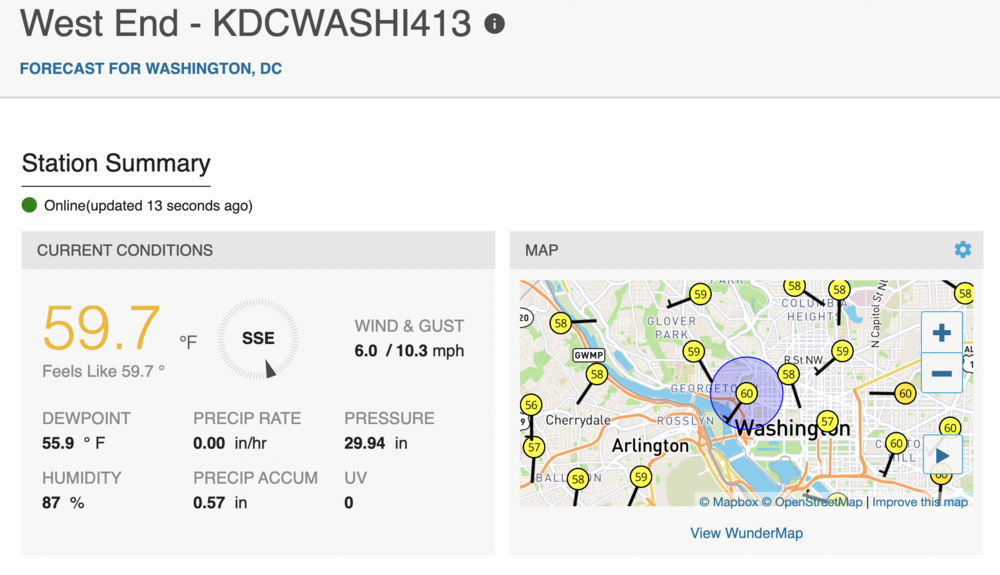Click the MAP panel header label
Image resolution: width=1000 pixels, height=575 pixels.
[x=541, y=250]
